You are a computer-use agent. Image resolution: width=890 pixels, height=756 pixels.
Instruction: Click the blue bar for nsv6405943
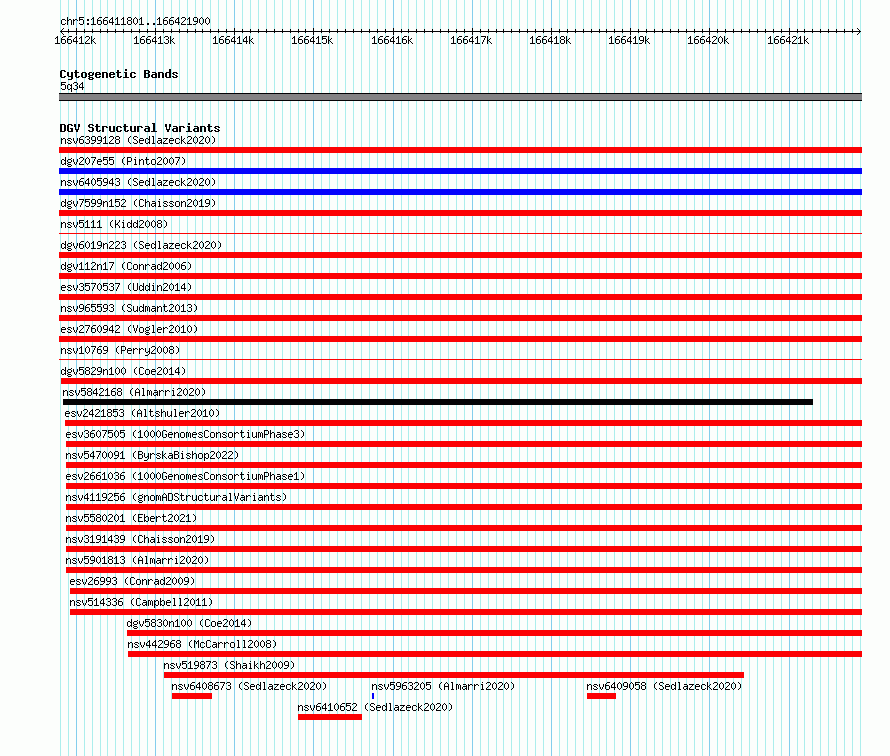tap(460, 192)
